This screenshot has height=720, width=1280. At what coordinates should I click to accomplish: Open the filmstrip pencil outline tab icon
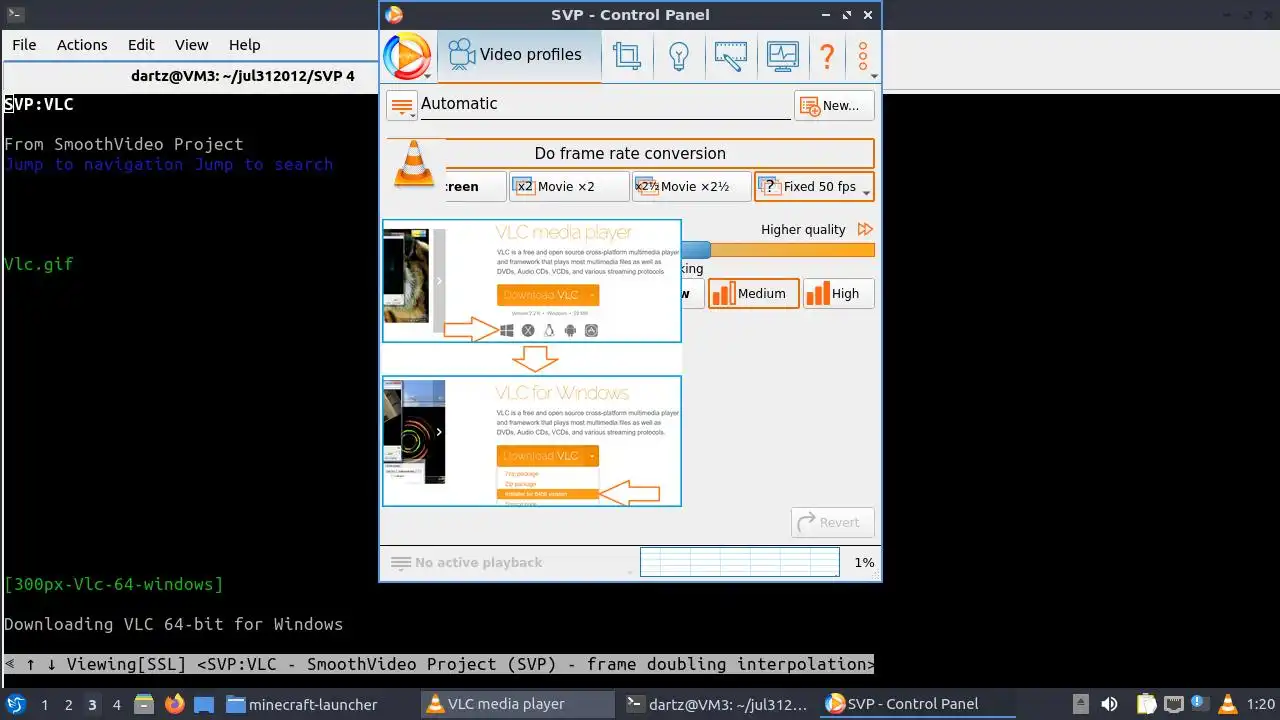[x=731, y=56]
